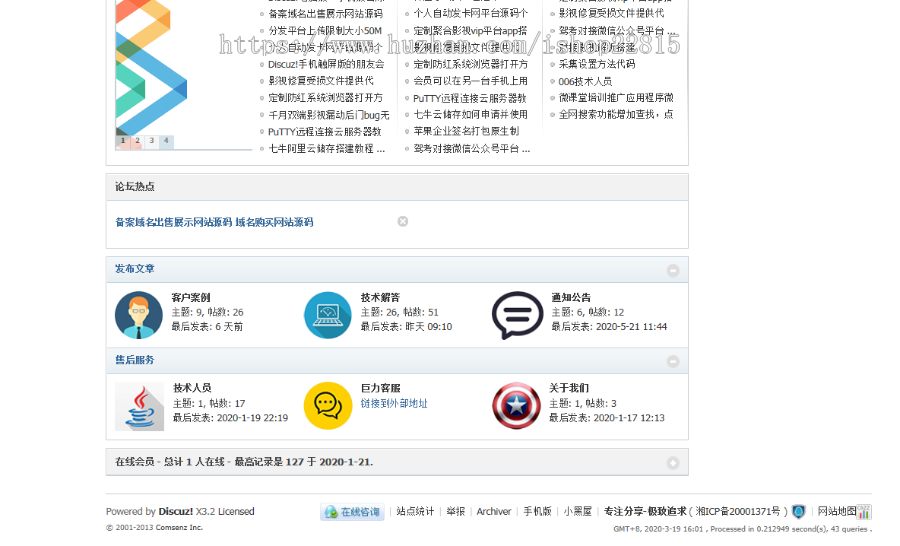Open the 6 天前 last post link
The image size is (900, 546).
(x=229, y=327)
